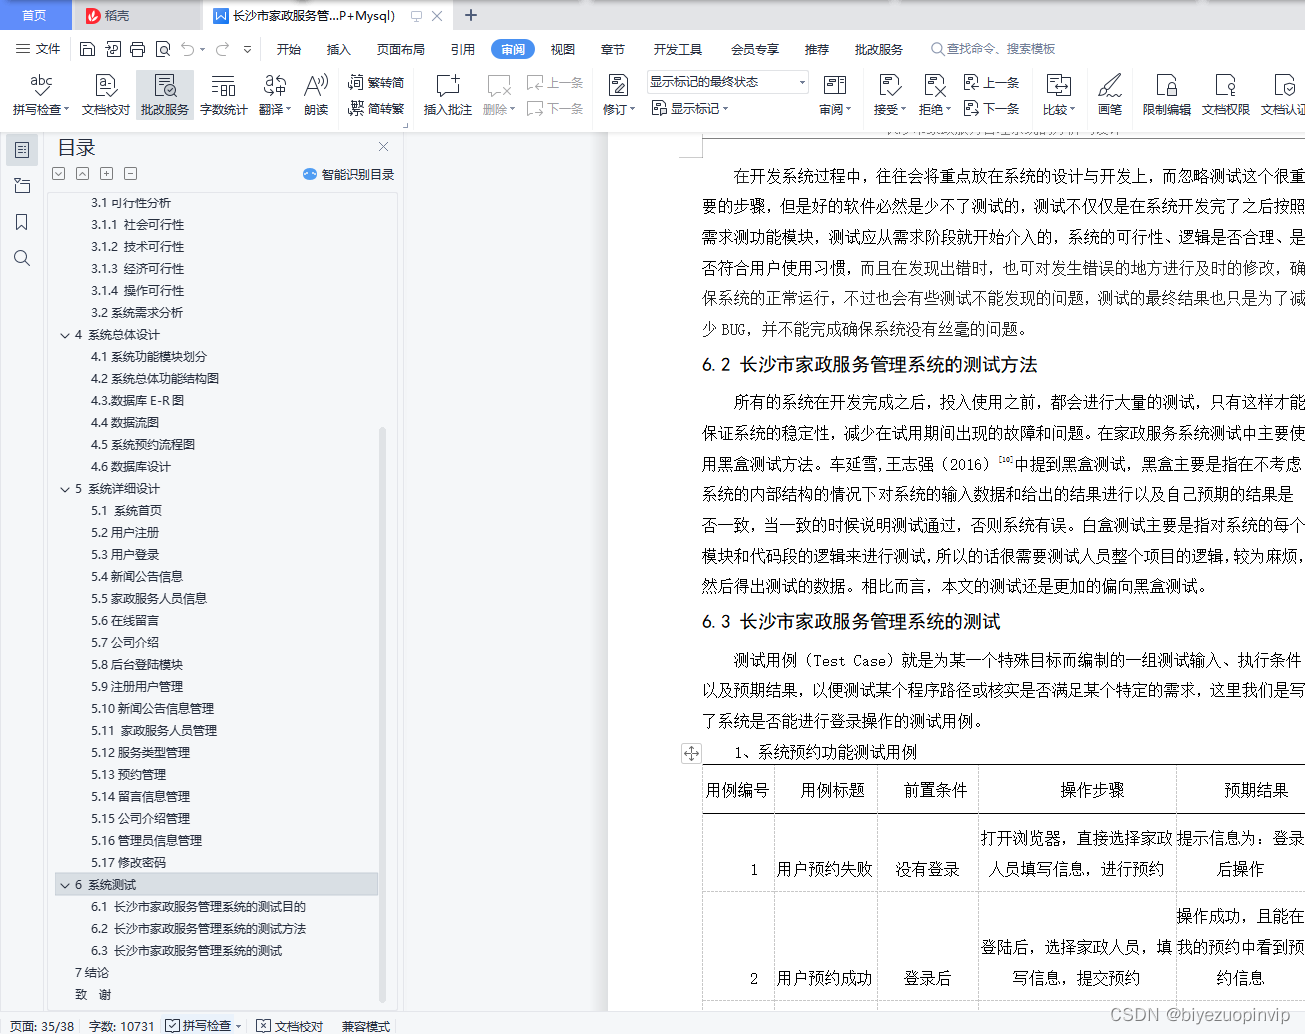The height and width of the screenshot is (1034, 1305).
Task: Convert text using 简转繁
Action: click(x=376, y=108)
